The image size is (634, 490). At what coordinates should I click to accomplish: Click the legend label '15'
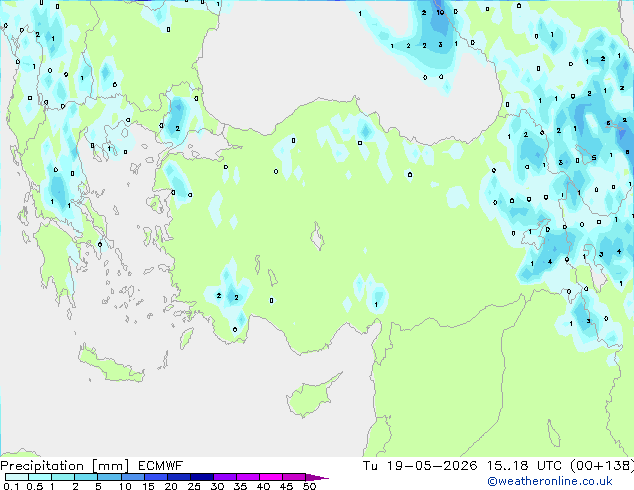[148, 486]
